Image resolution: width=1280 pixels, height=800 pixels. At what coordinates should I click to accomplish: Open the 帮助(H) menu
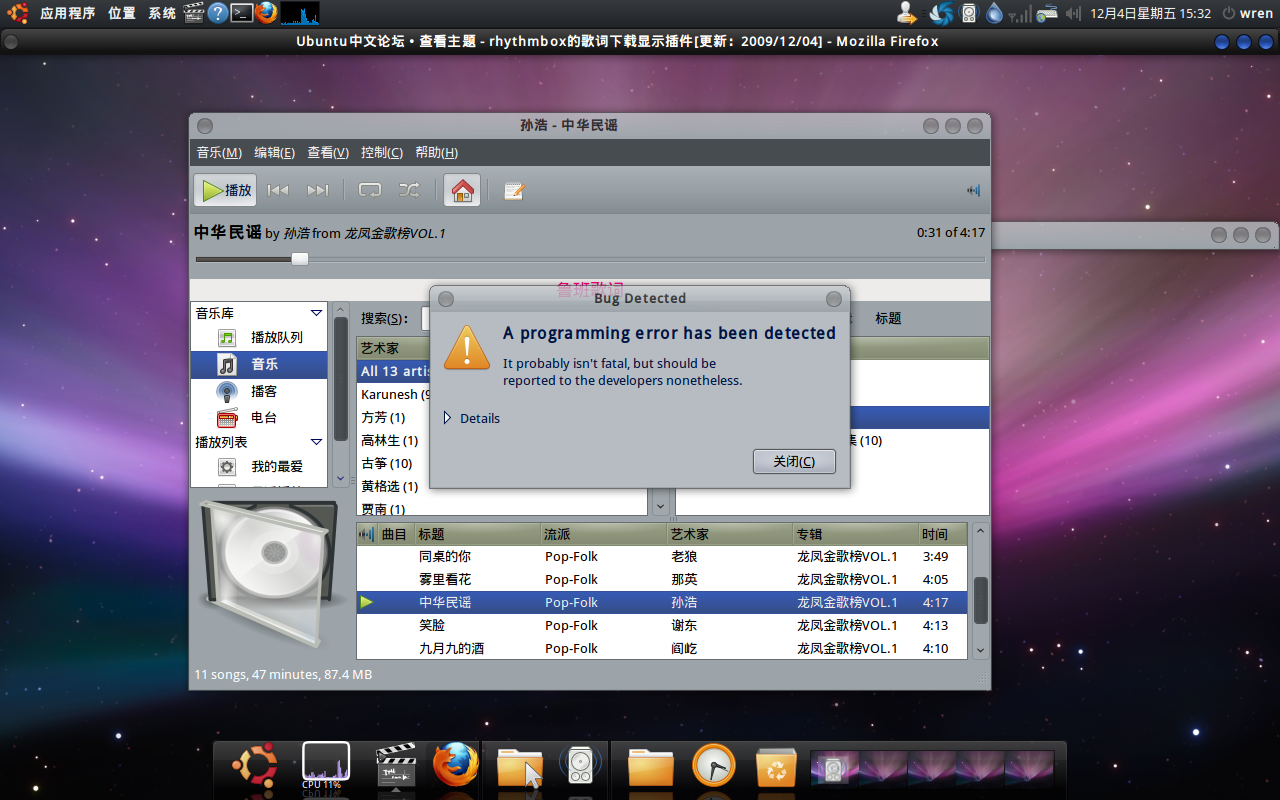coord(436,152)
